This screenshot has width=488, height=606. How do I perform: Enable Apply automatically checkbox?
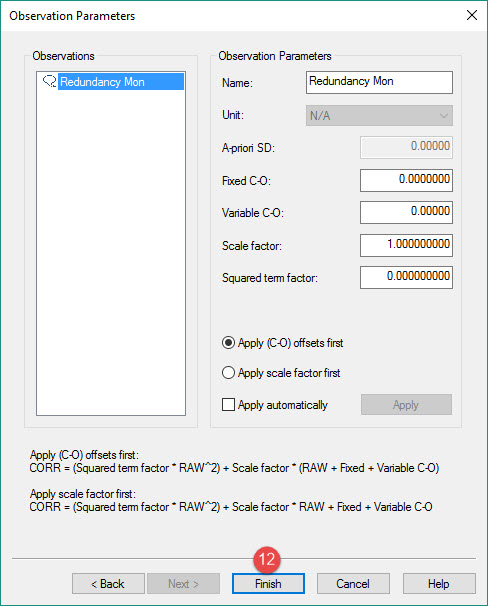click(228, 405)
